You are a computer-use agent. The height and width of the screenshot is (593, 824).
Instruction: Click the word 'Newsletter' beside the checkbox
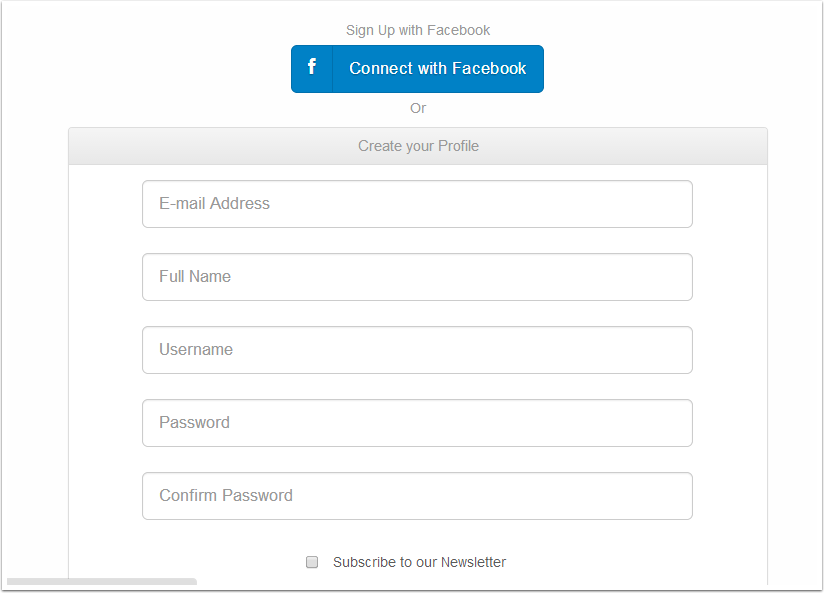pyautogui.click(x=473, y=562)
